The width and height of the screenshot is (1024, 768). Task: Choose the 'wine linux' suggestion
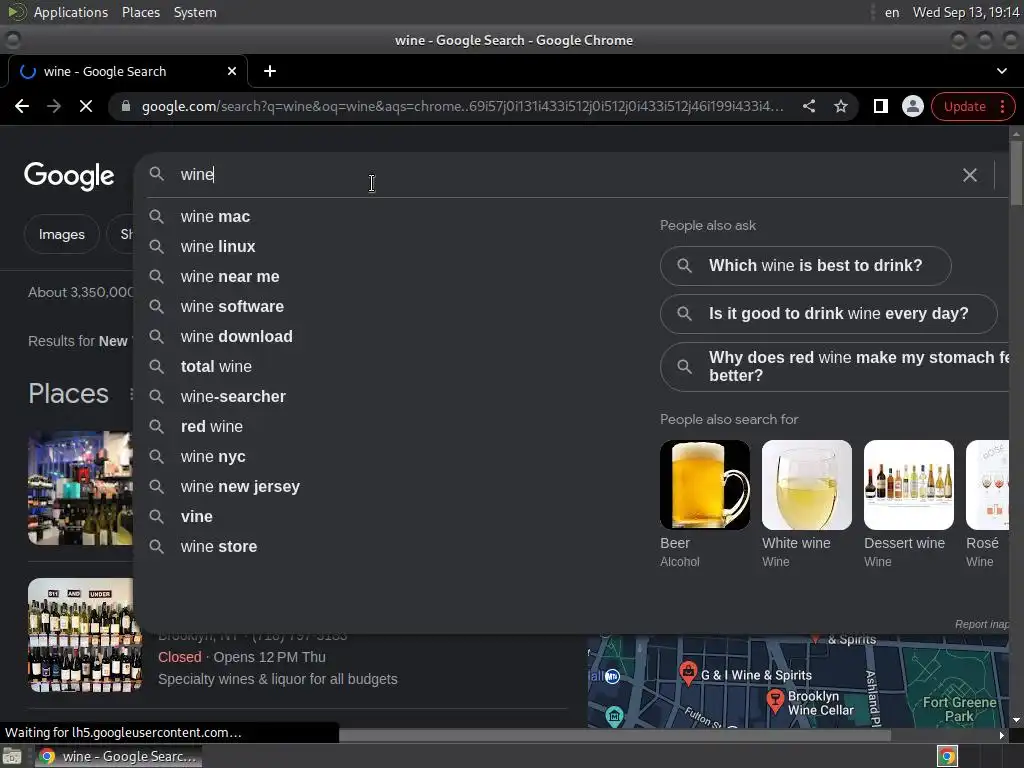click(217, 247)
